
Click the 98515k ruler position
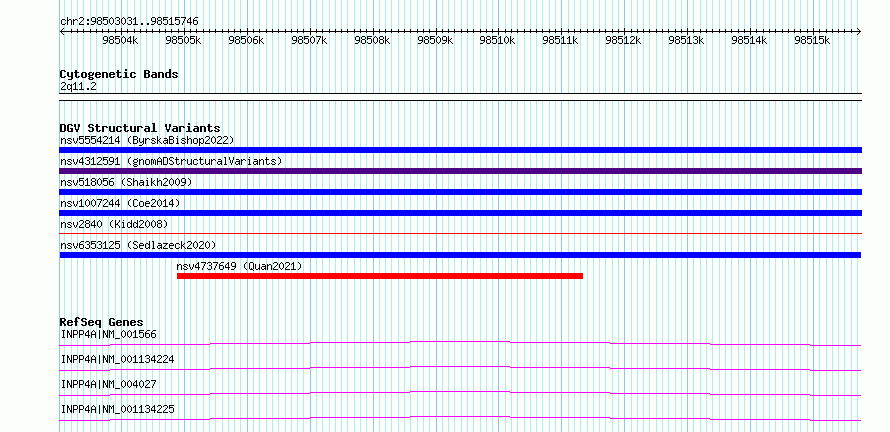pos(812,40)
